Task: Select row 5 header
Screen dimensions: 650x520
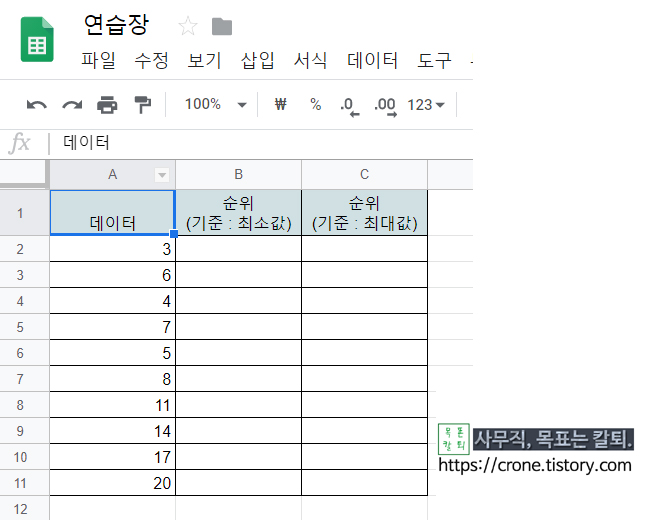Action: click(x=24, y=327)
